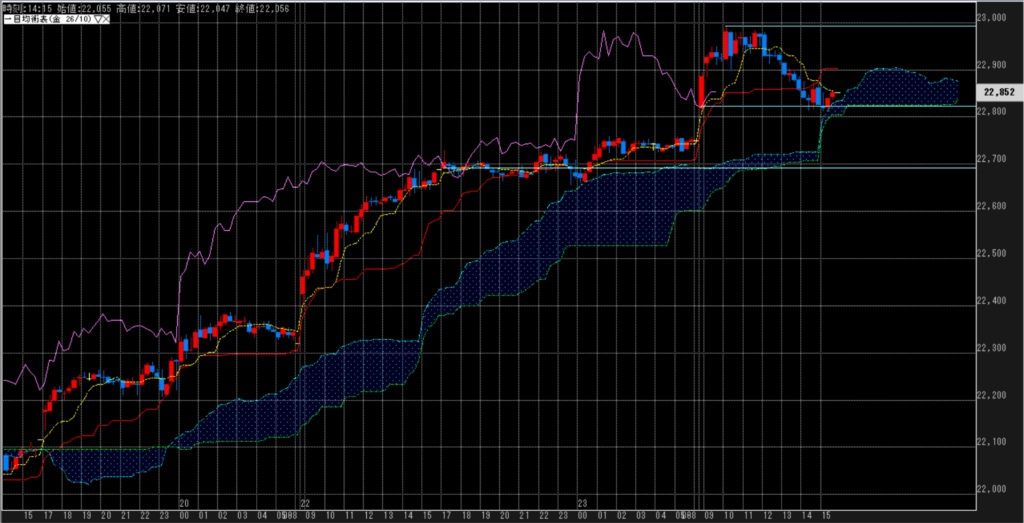Click the purple lagging span's highest peak
The height and width of the screenshot is (523, 1024).
pos(606,32)
